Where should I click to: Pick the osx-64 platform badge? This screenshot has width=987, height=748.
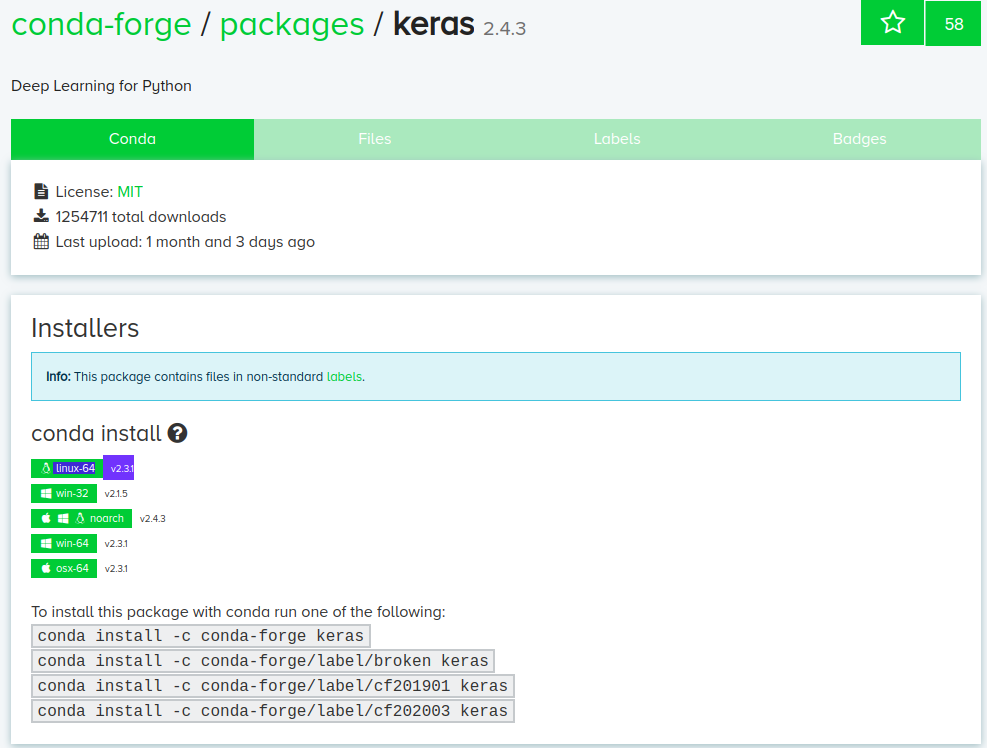coord(64,569)
